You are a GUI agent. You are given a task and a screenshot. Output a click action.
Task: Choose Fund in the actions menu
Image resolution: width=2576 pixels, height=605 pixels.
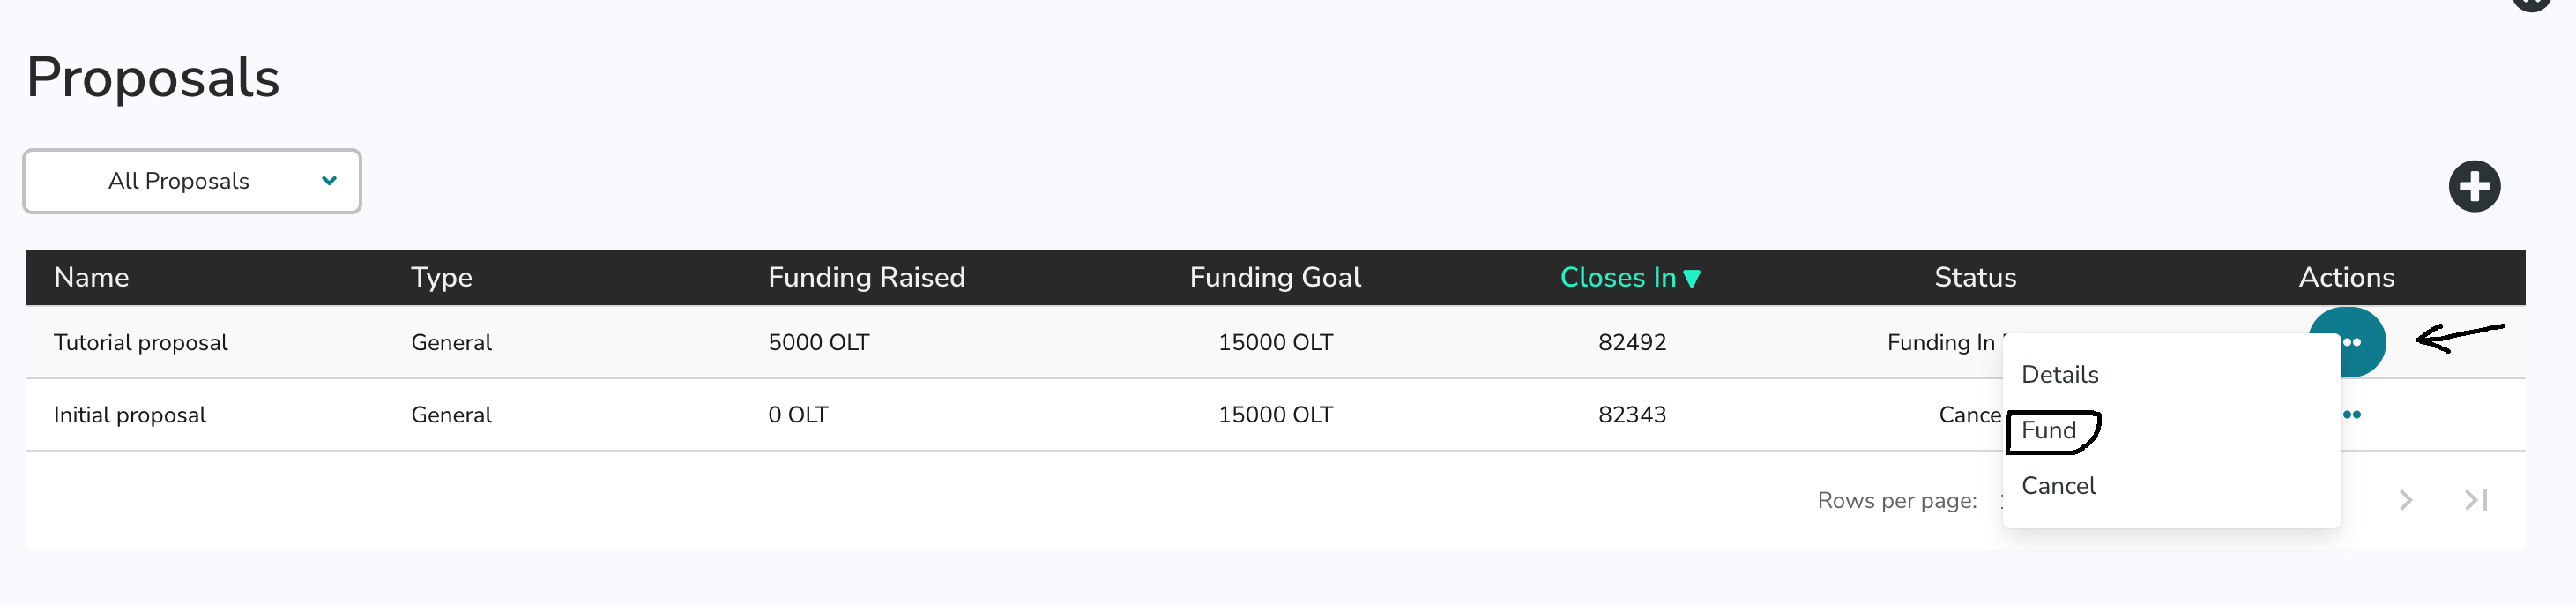point(2048,430)
